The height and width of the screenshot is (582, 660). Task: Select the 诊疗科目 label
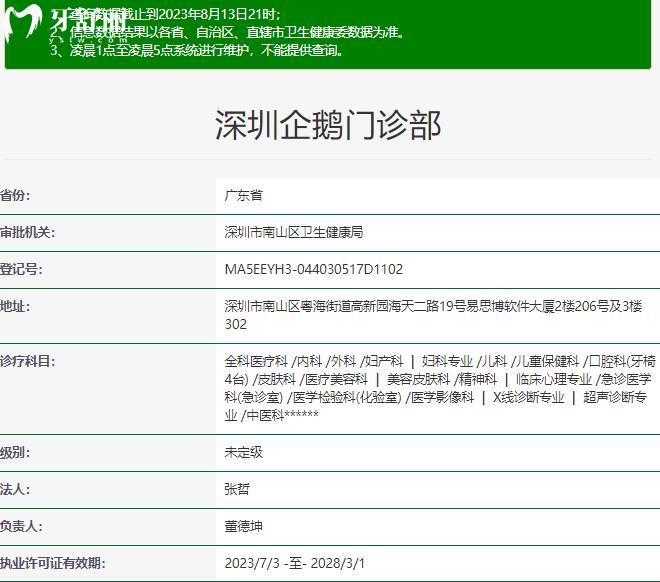[x=27, y=361]
